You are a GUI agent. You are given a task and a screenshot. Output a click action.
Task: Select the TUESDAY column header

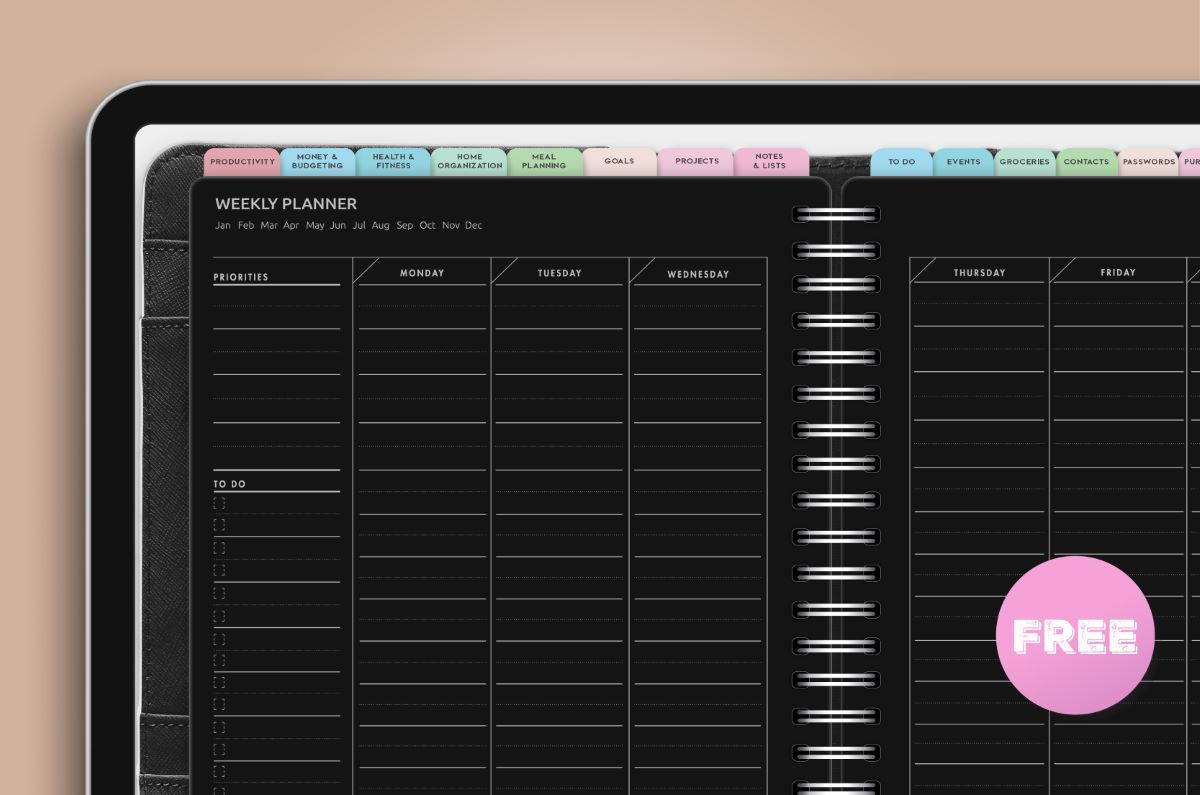click(x=560, y=273)
